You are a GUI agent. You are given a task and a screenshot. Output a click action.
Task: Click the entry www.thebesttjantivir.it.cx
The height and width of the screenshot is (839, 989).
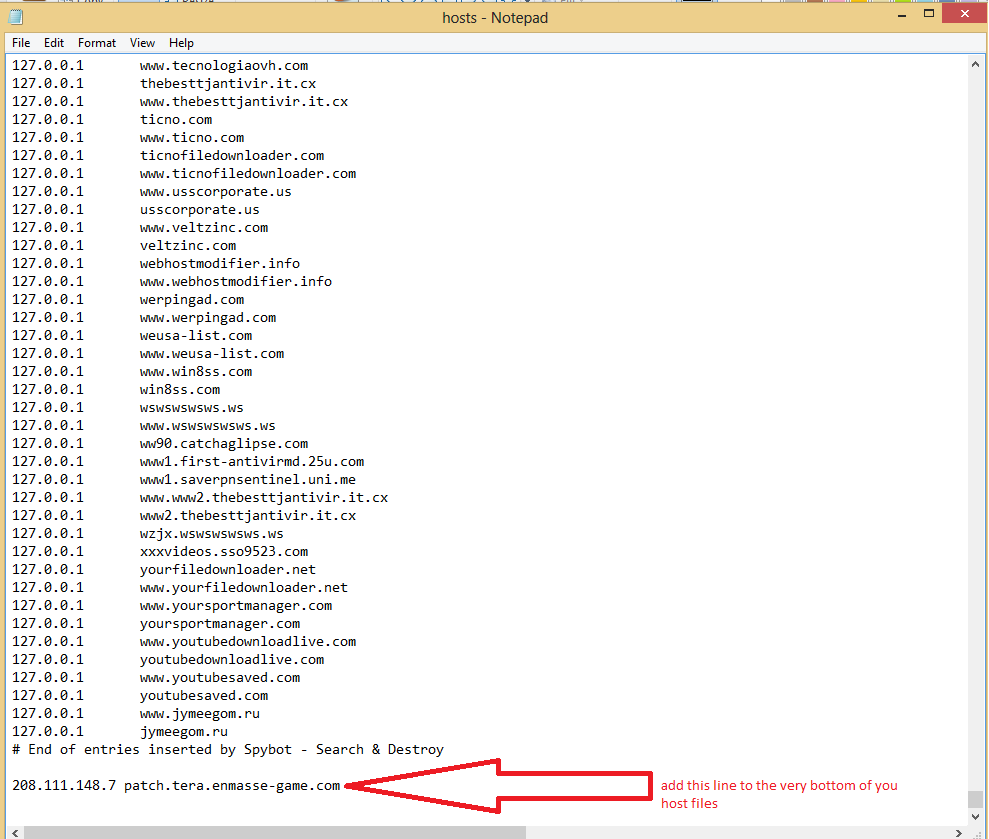click(x=243, y=102)
